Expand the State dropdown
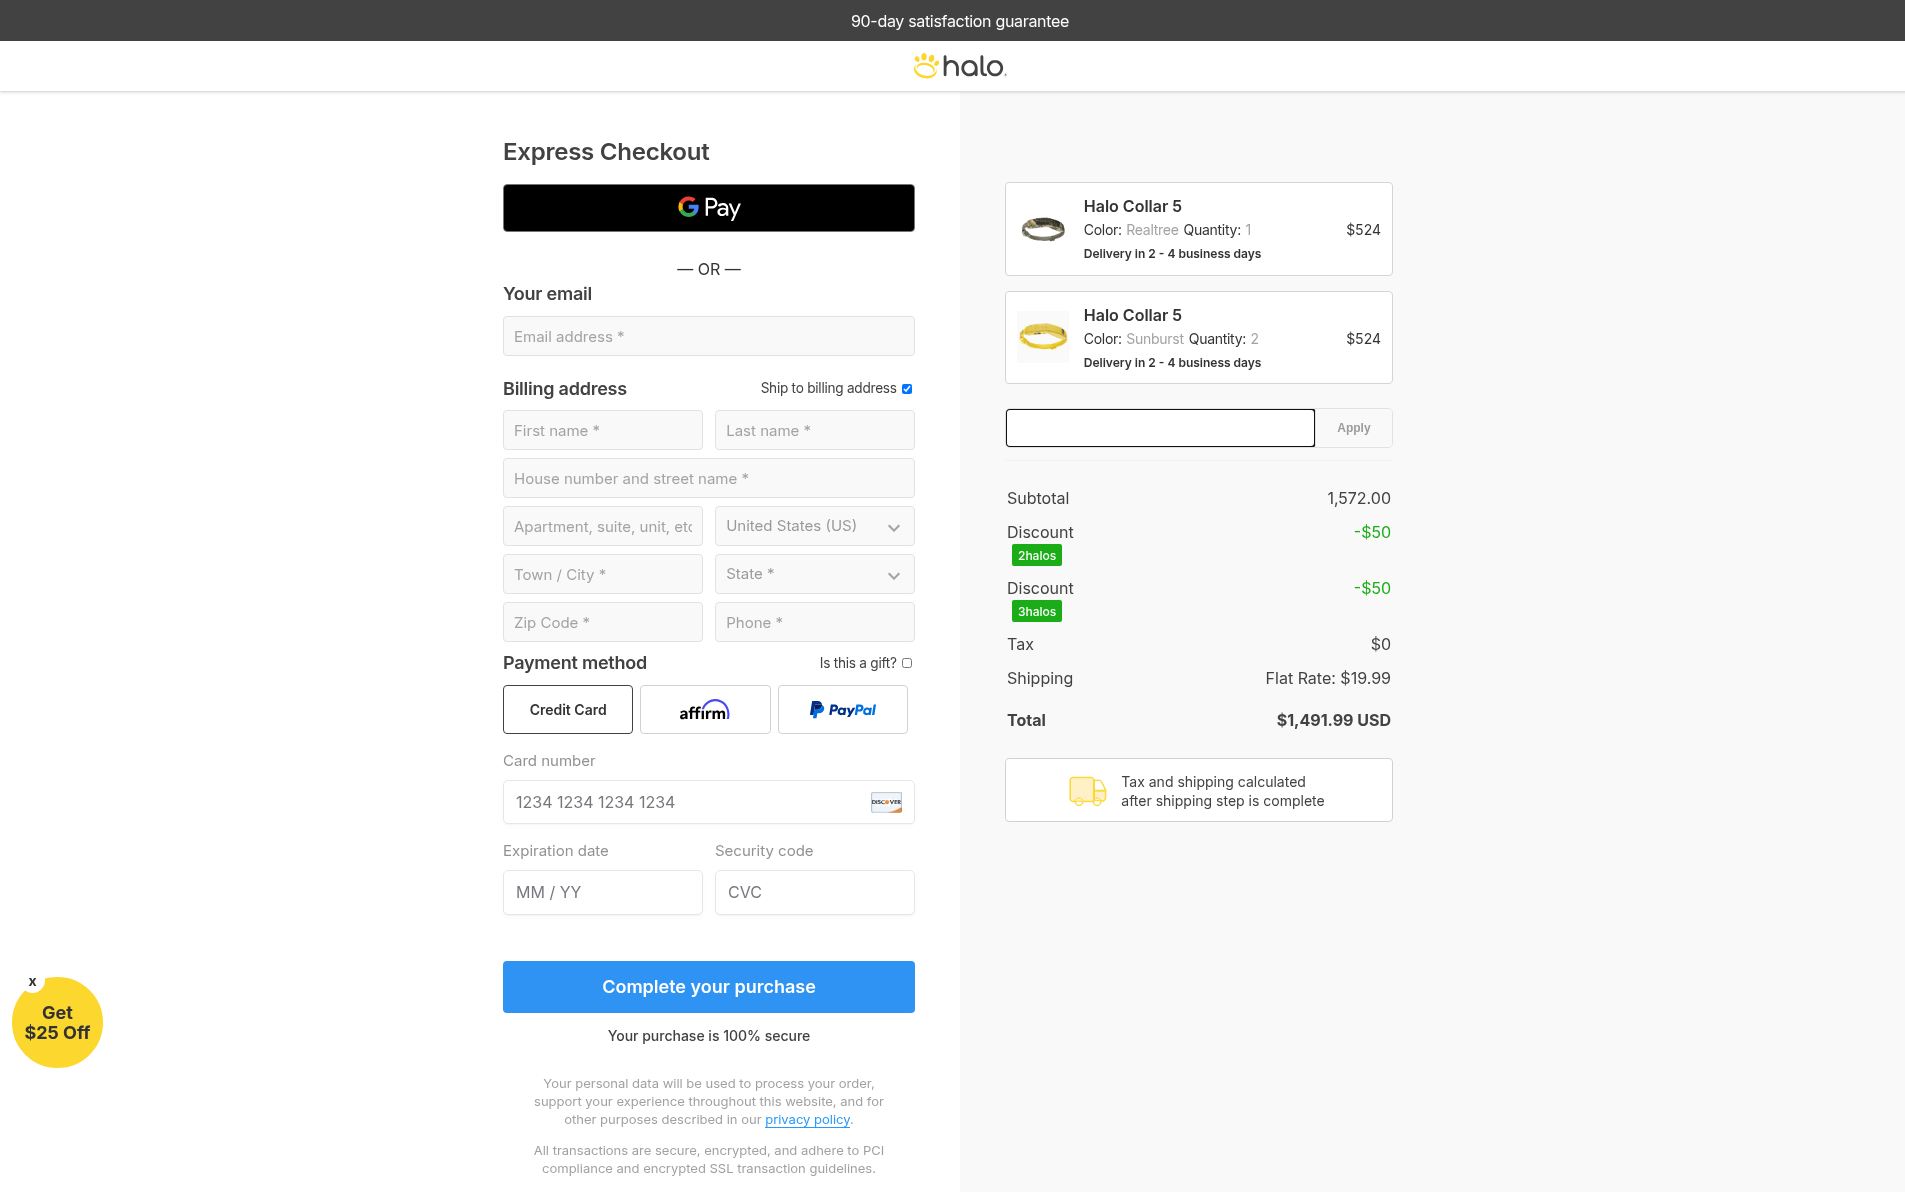The image size is (1905, 1192). click(814, 574)
